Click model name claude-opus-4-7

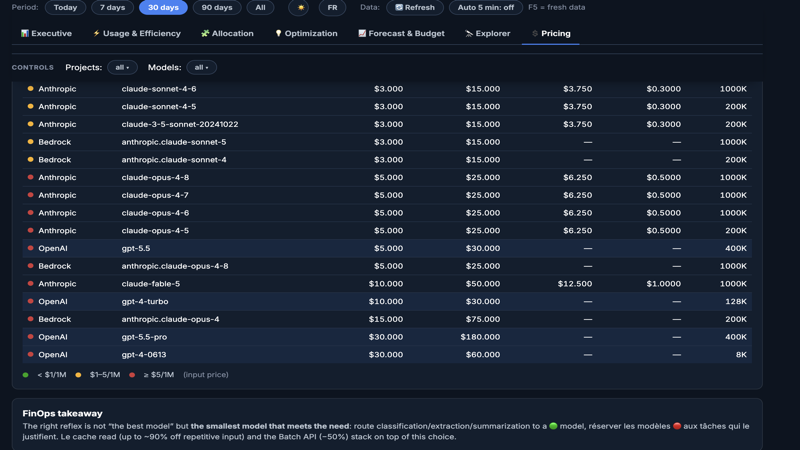[x=155, y=195]
